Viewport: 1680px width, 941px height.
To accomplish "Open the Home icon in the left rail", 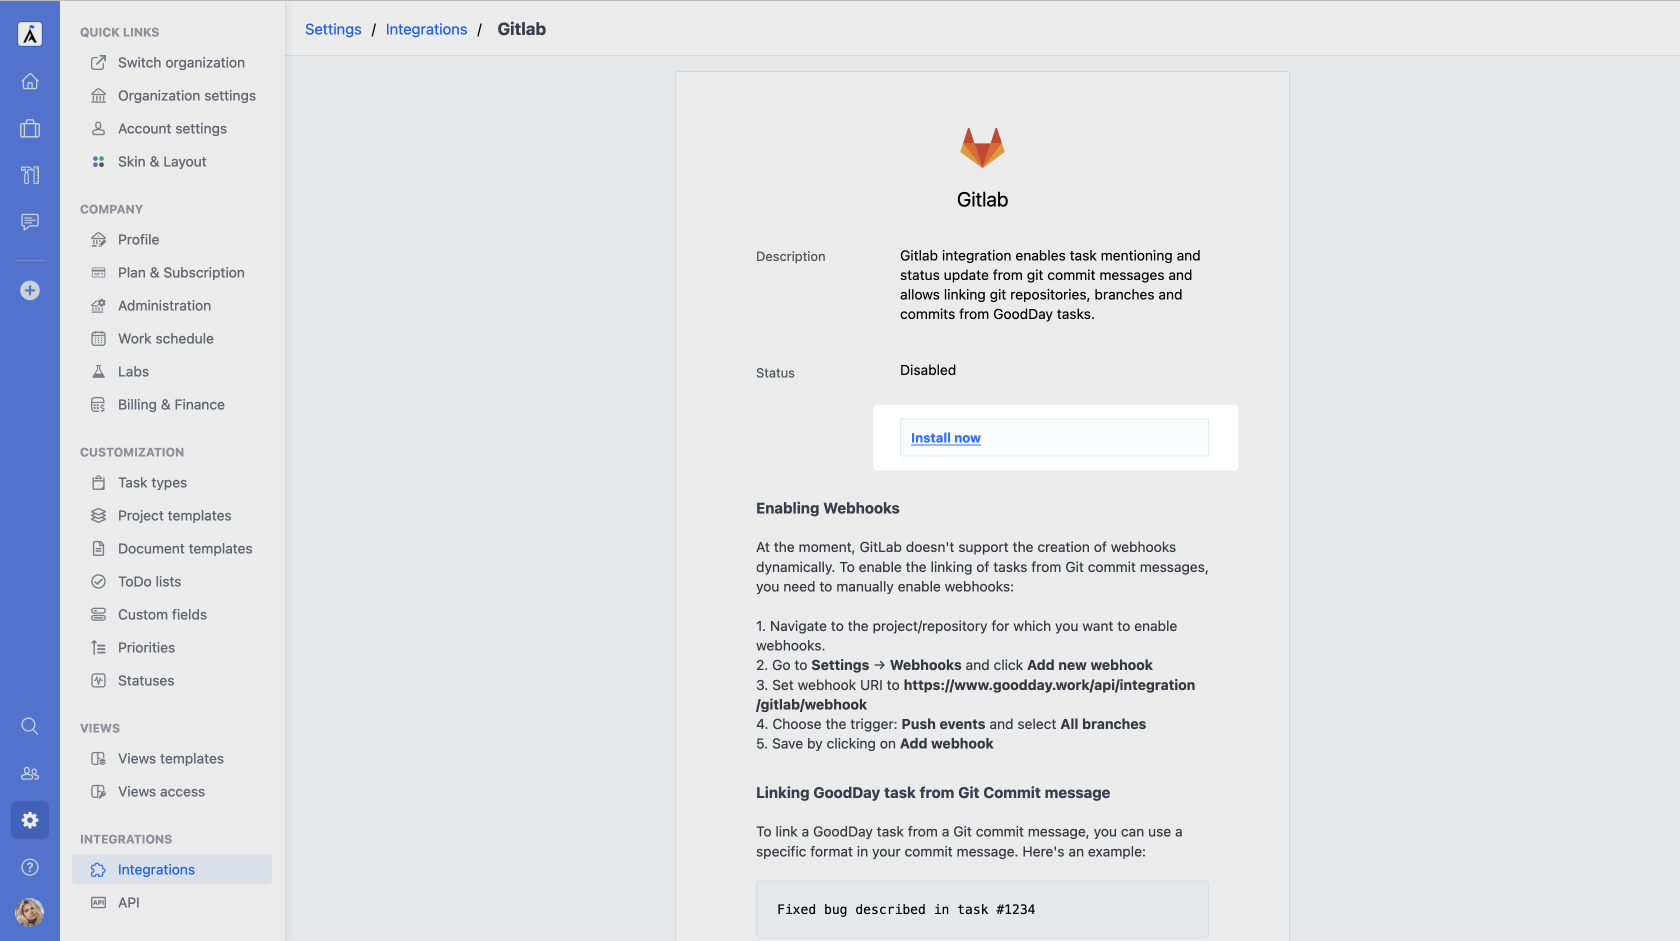I will 30,81.
